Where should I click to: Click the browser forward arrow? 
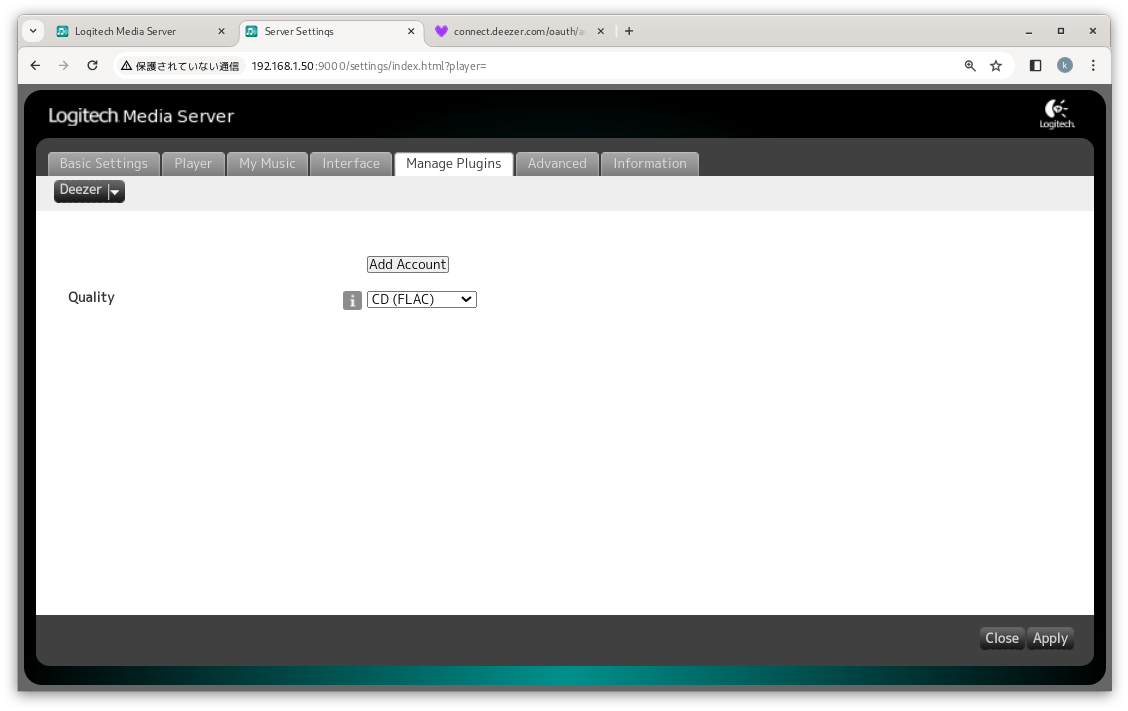63,65
